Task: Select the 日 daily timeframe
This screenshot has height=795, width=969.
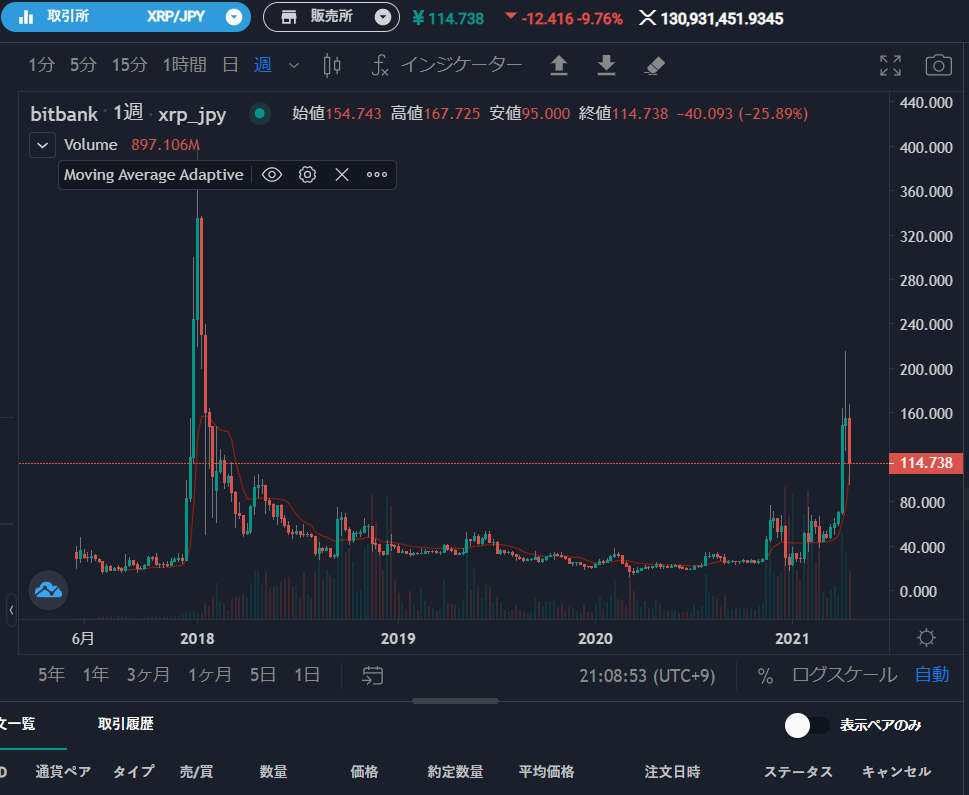Action: (230, 64)
